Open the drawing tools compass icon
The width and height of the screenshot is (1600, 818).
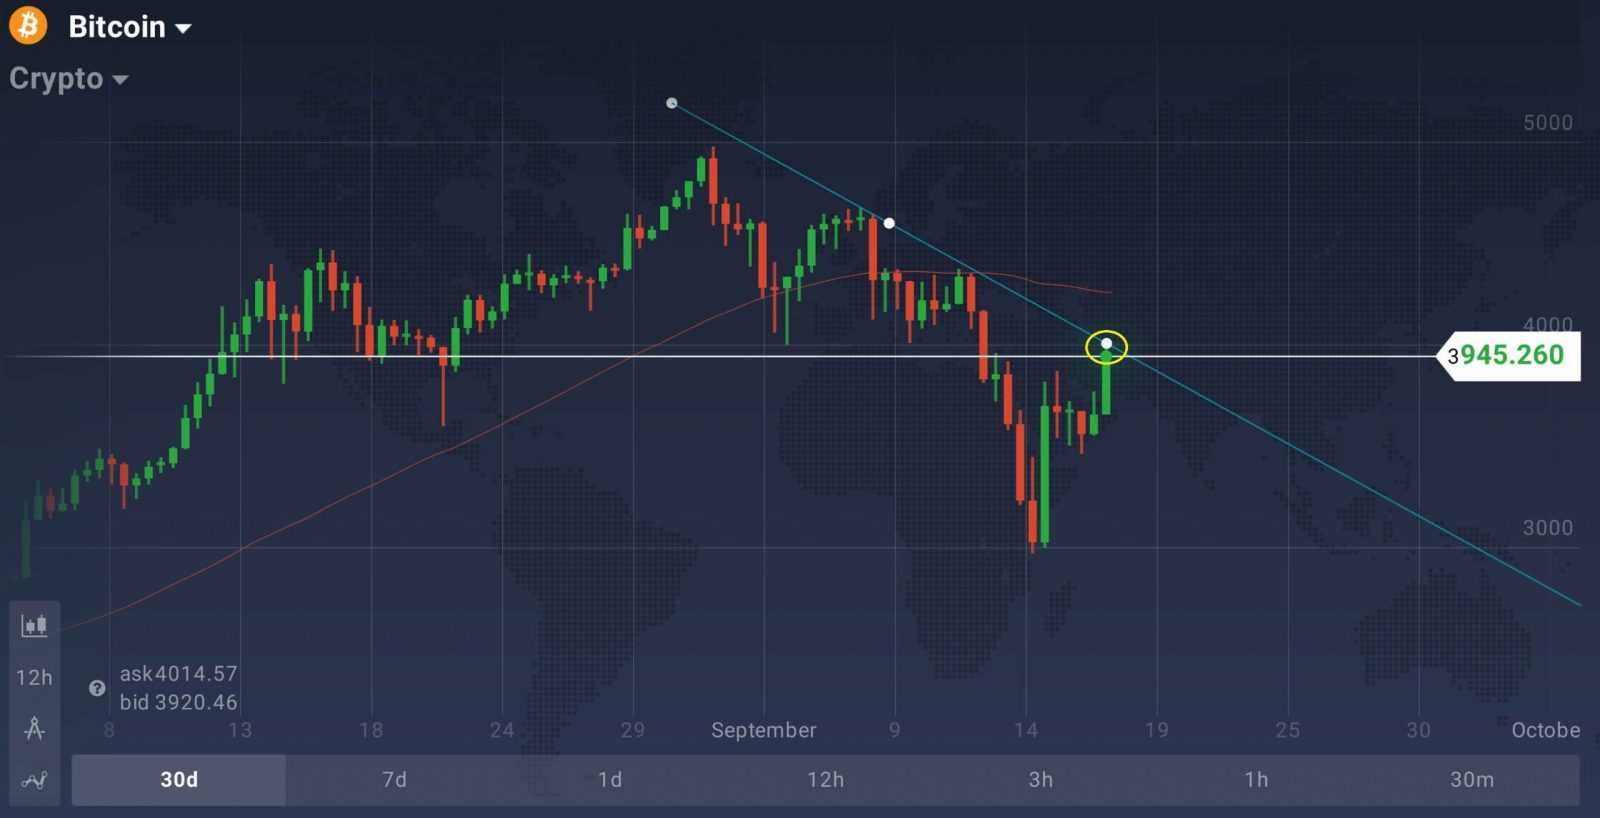pos(34,728)
